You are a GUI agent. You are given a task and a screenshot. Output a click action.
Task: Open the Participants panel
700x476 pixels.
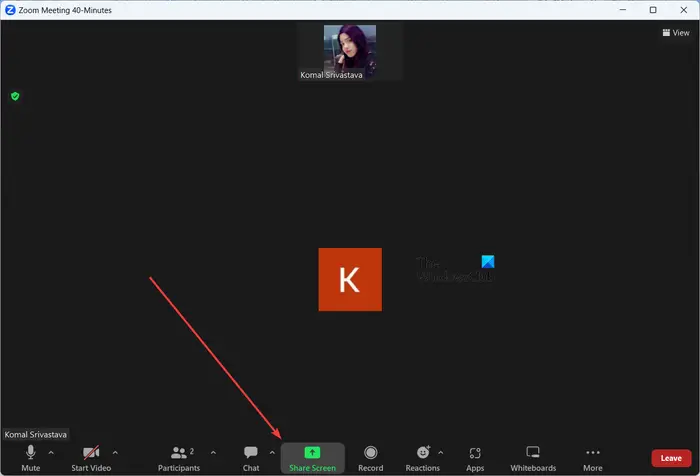179,458
